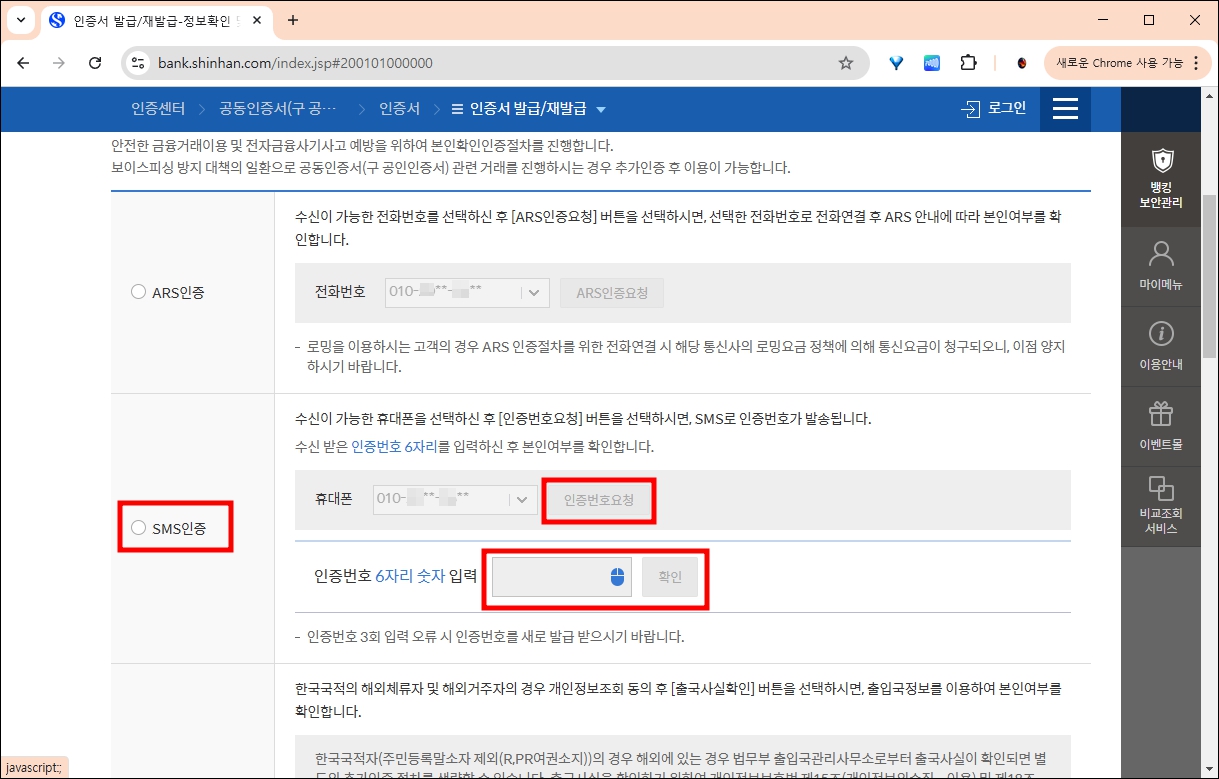This screenshot has width=1219, height=779.
Task: Click the bookmark star in the address bar
Action: point(845,62)
